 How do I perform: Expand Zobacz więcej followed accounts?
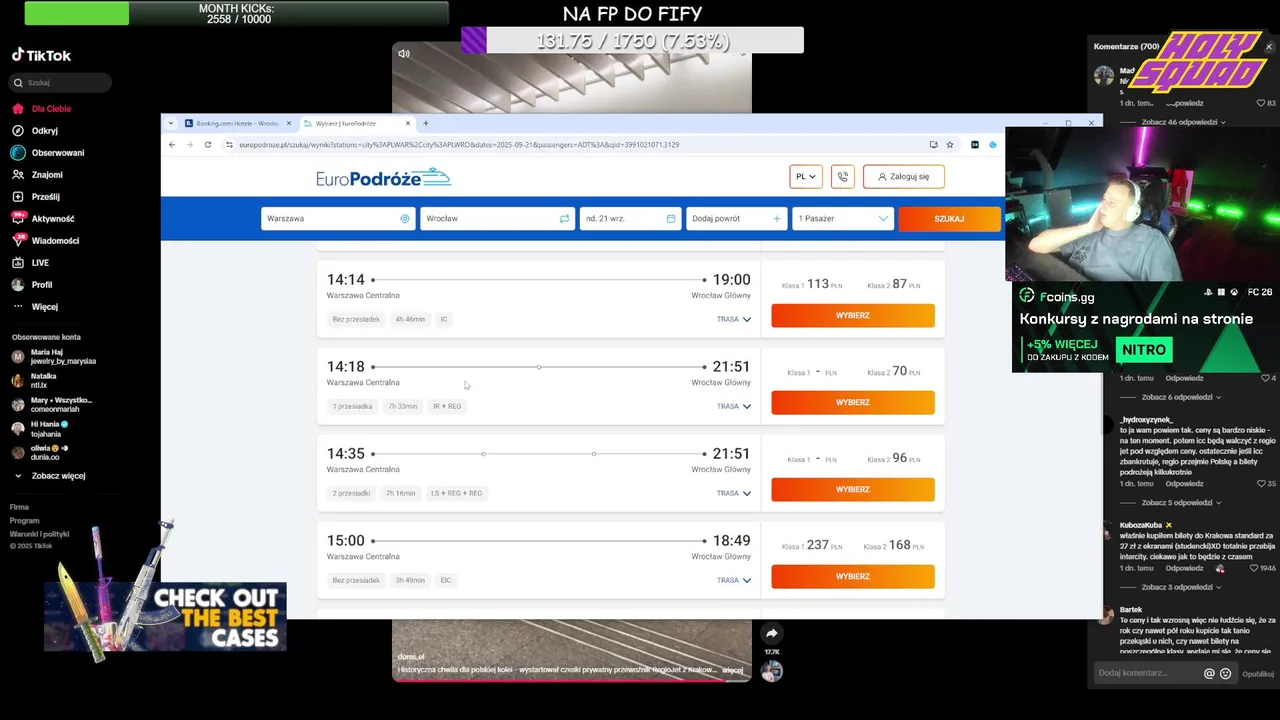(50, 476)
